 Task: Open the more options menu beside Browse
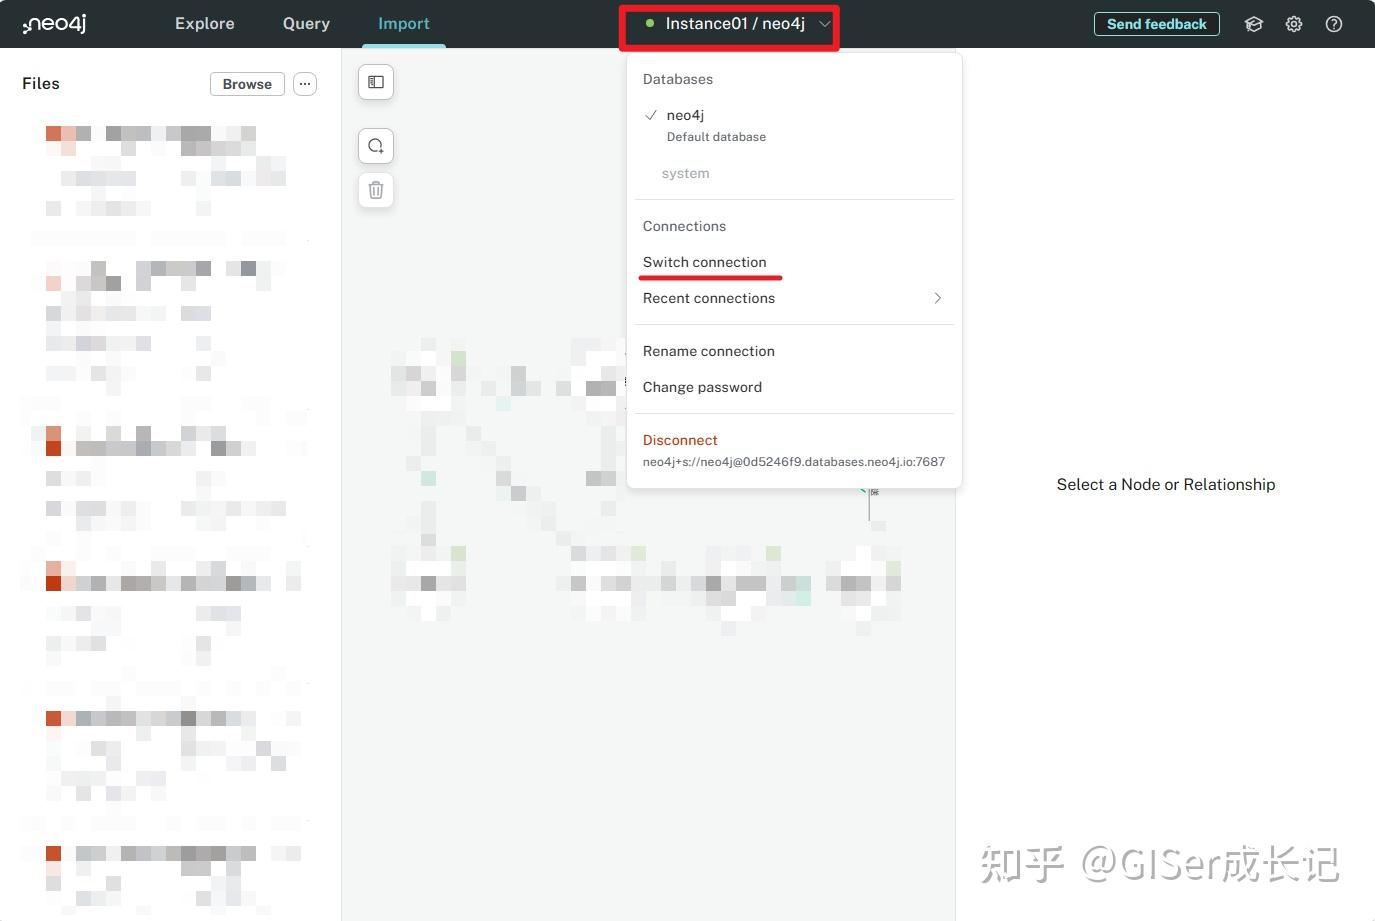pos(305,83)
